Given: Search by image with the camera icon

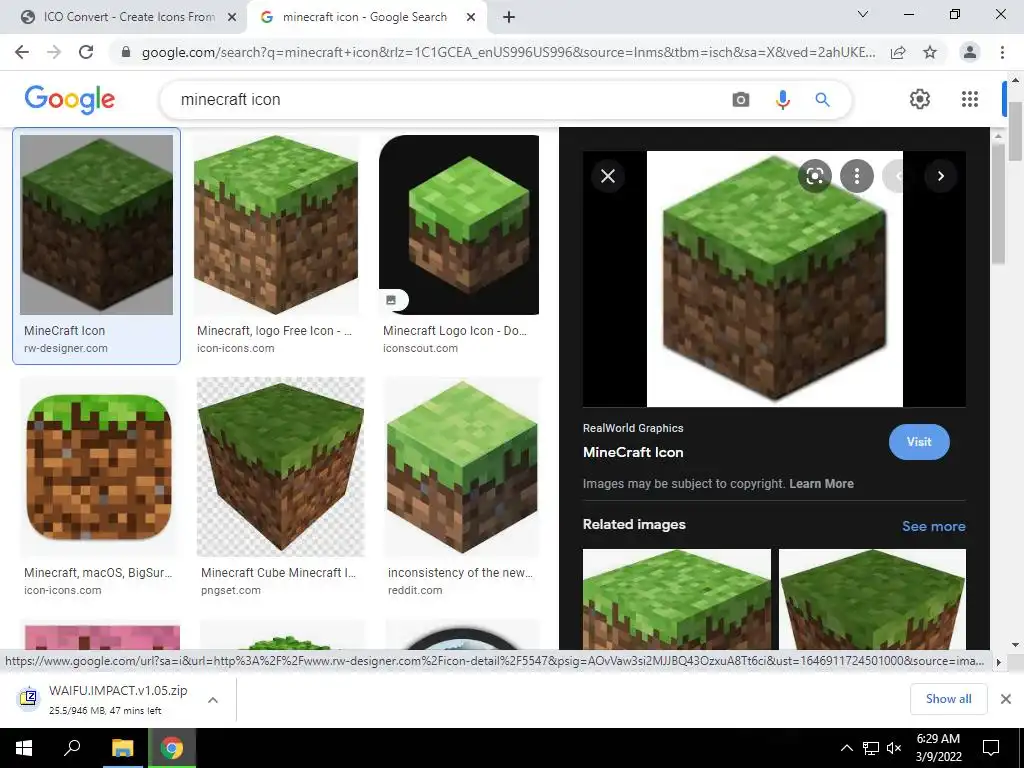Looking at the screenshot, I should coord(741,99).
